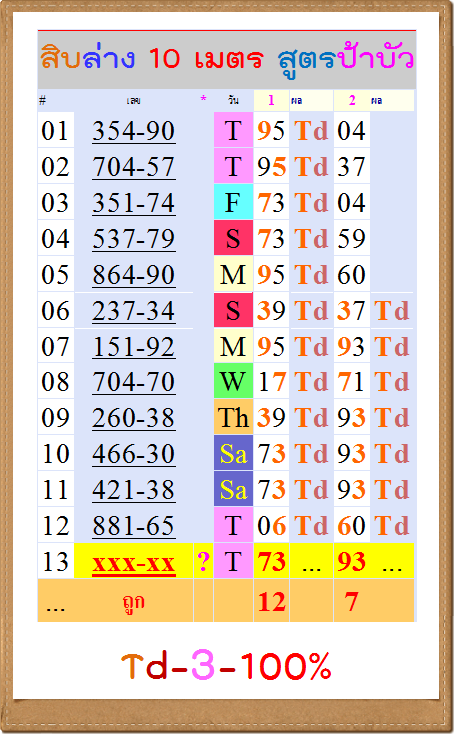Select the underlined number 351-74
The width and height of the screenshot is (454, 734).
click(133, 203)
